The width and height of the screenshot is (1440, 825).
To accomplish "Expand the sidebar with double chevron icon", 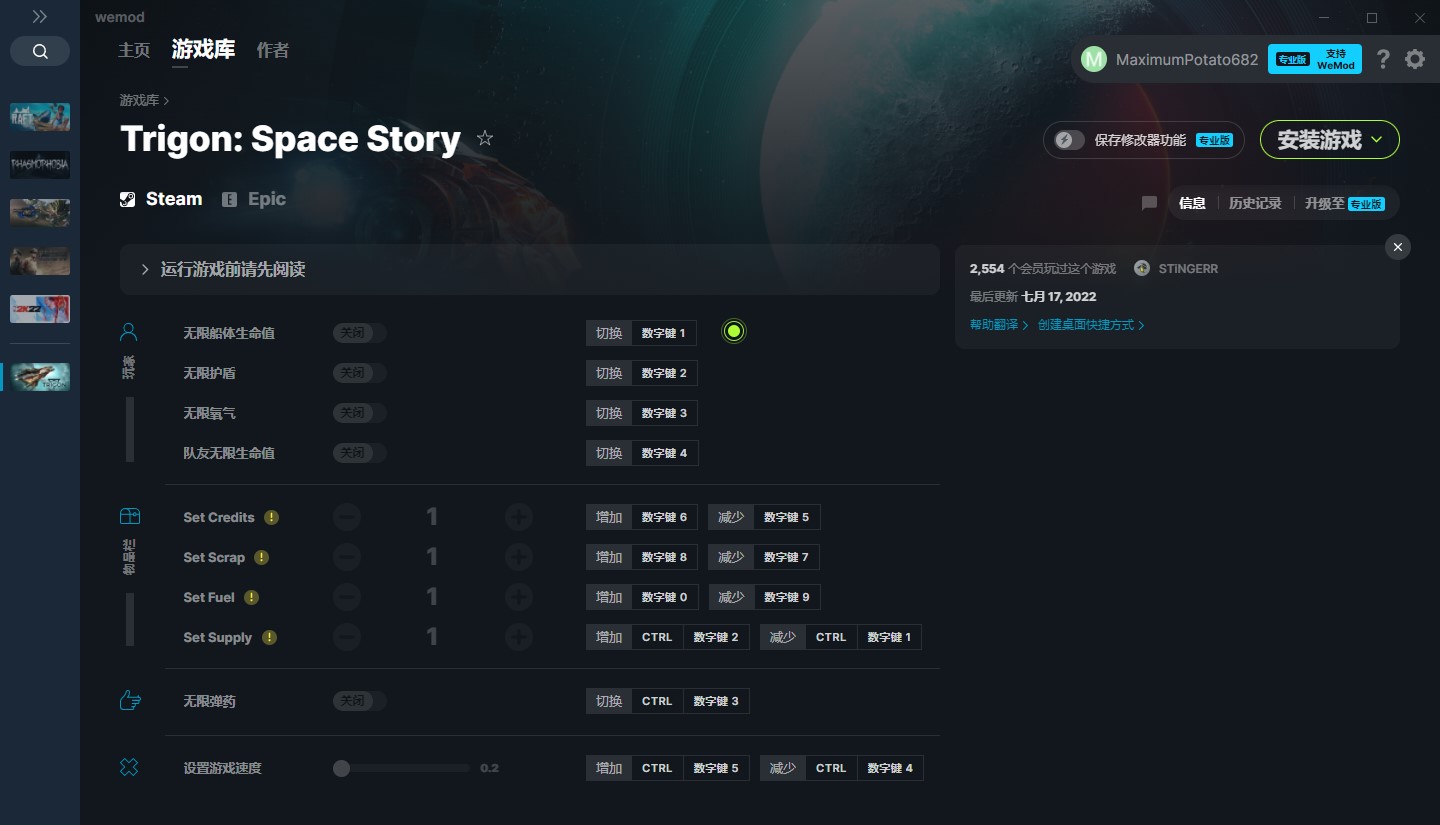I will pos(39,17).
